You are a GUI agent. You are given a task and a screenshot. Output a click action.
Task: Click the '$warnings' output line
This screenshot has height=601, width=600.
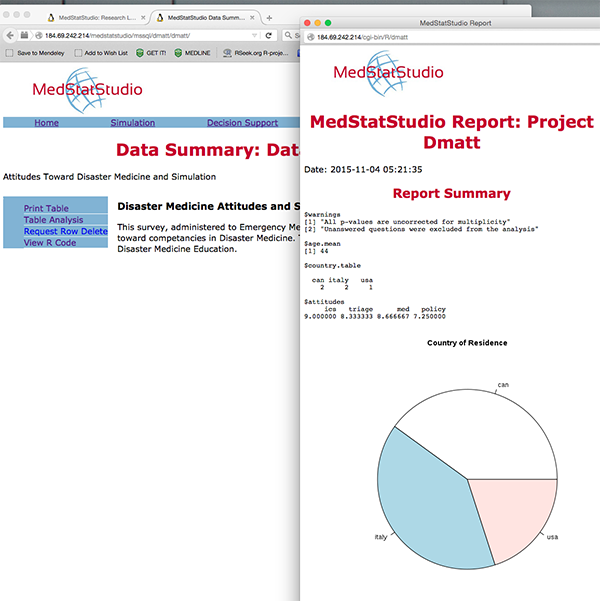click(322, 215)
